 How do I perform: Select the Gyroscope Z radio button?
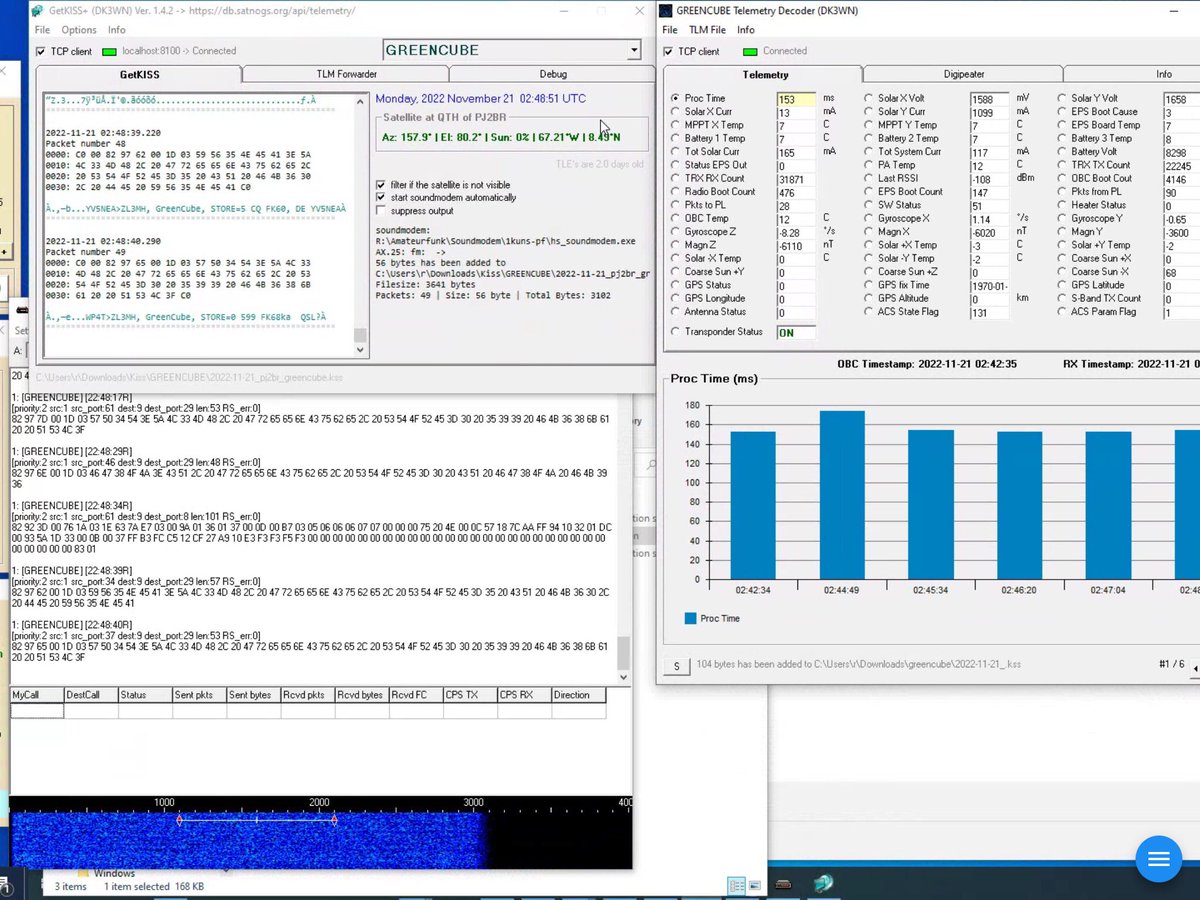click(676, 232)
